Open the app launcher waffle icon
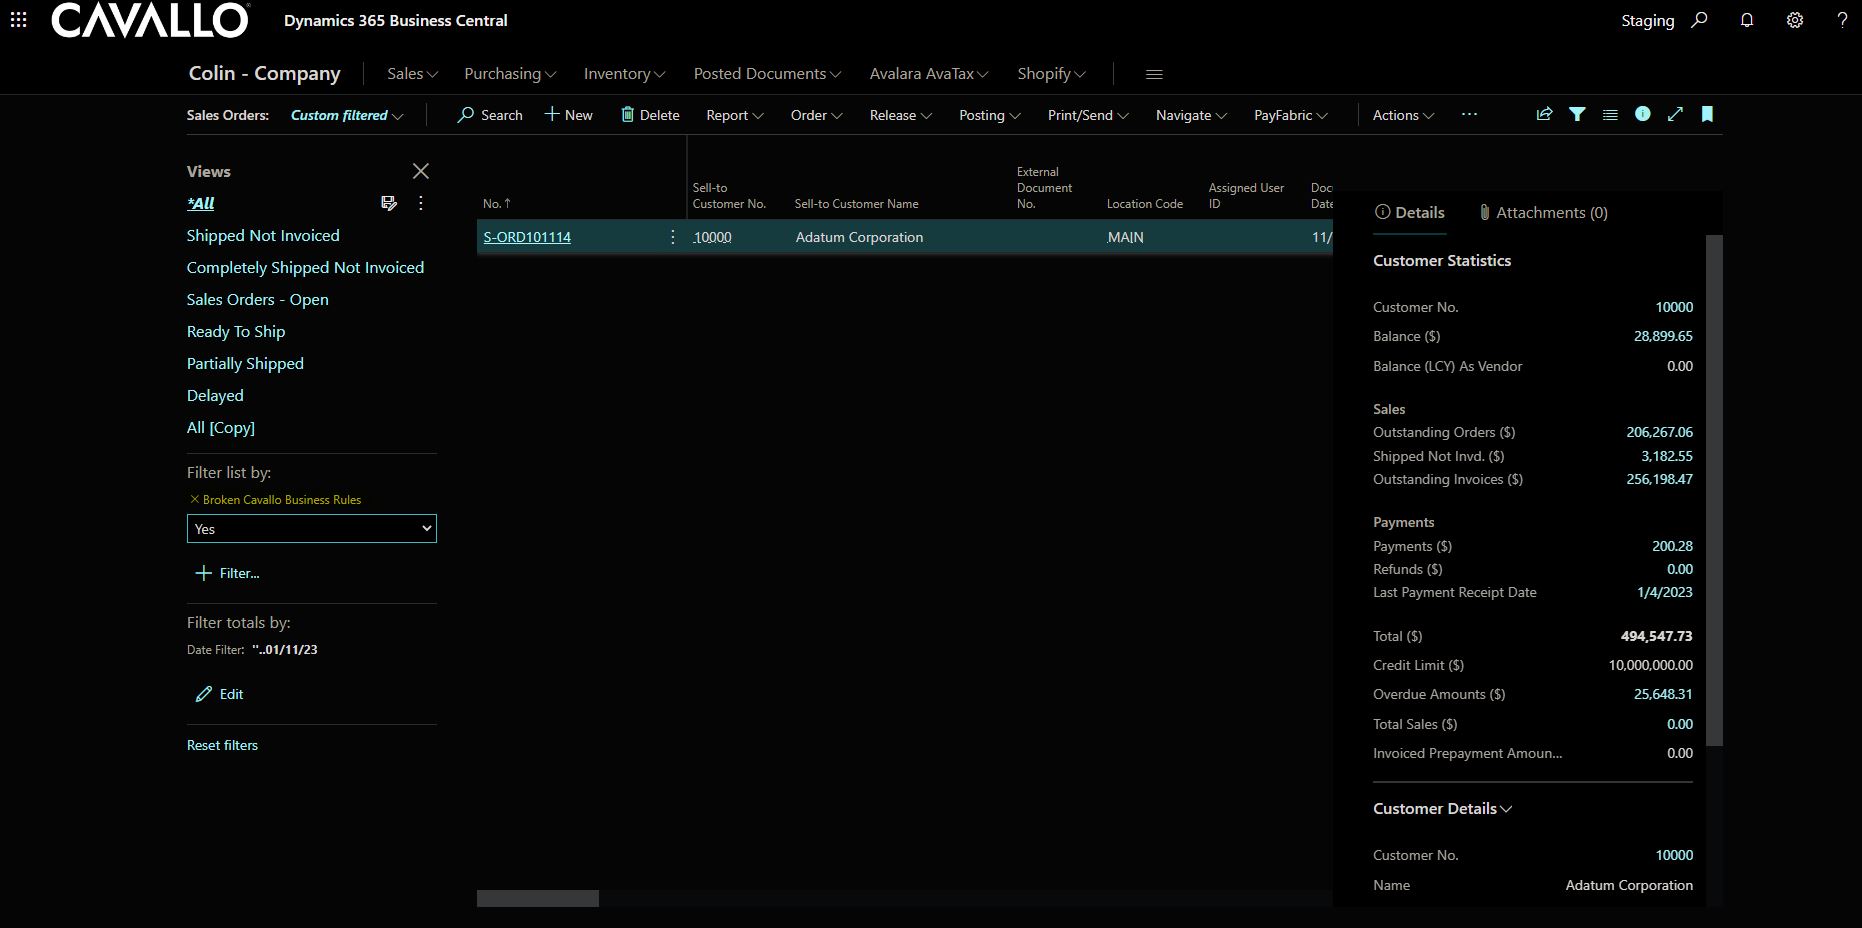Image resolution: width=1862 pixels, height=928 pixels. (x=18, y=20)
